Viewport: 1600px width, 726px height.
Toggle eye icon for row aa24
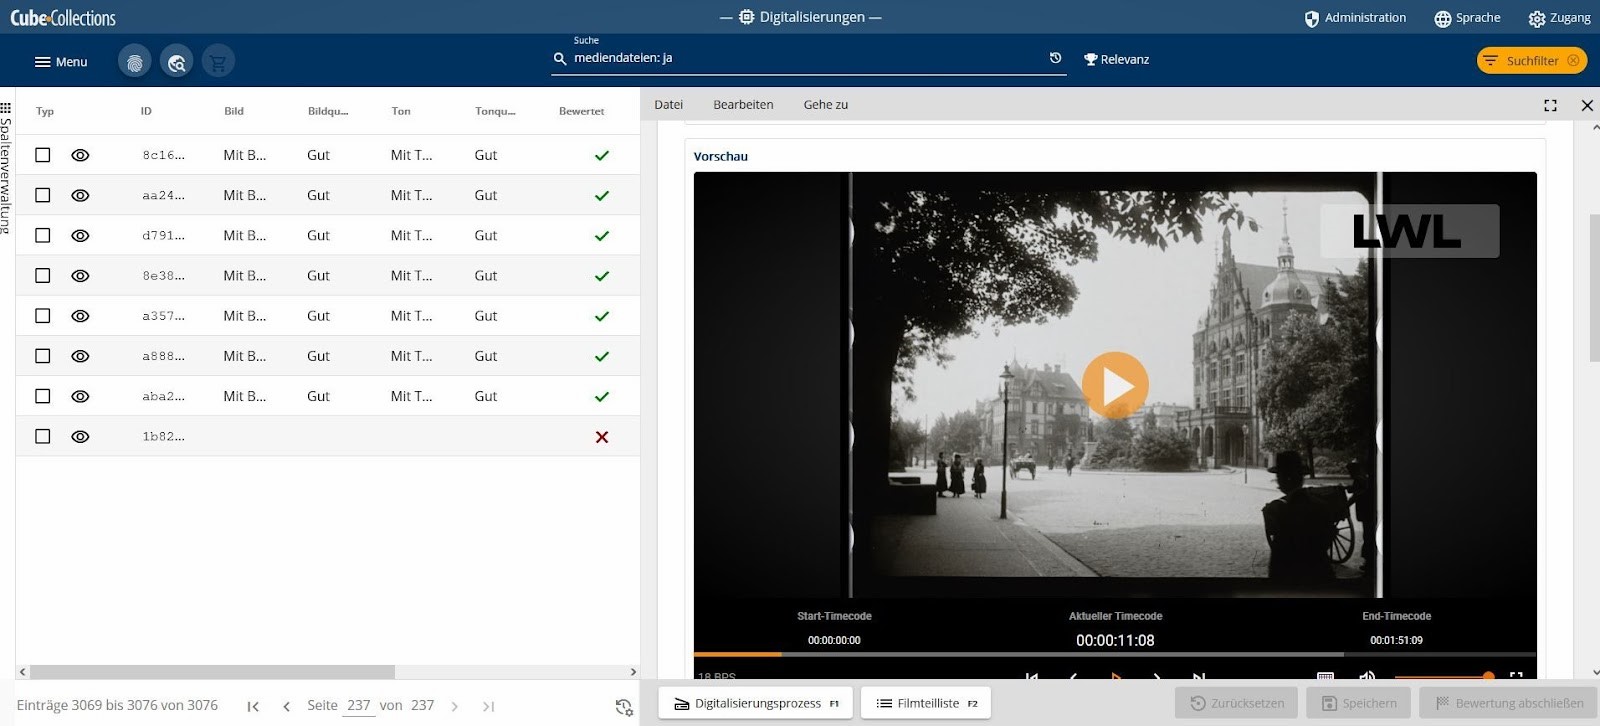click(80, 195)
